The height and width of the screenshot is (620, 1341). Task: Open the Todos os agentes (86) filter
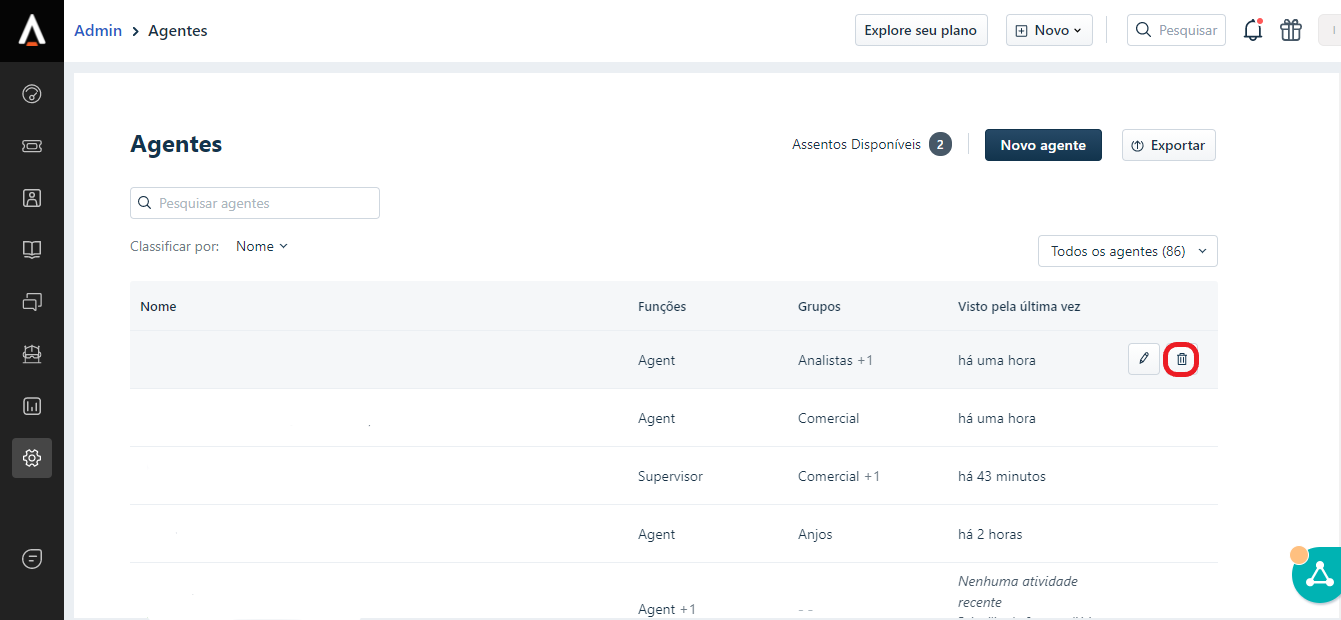(x=1127, y=251)
